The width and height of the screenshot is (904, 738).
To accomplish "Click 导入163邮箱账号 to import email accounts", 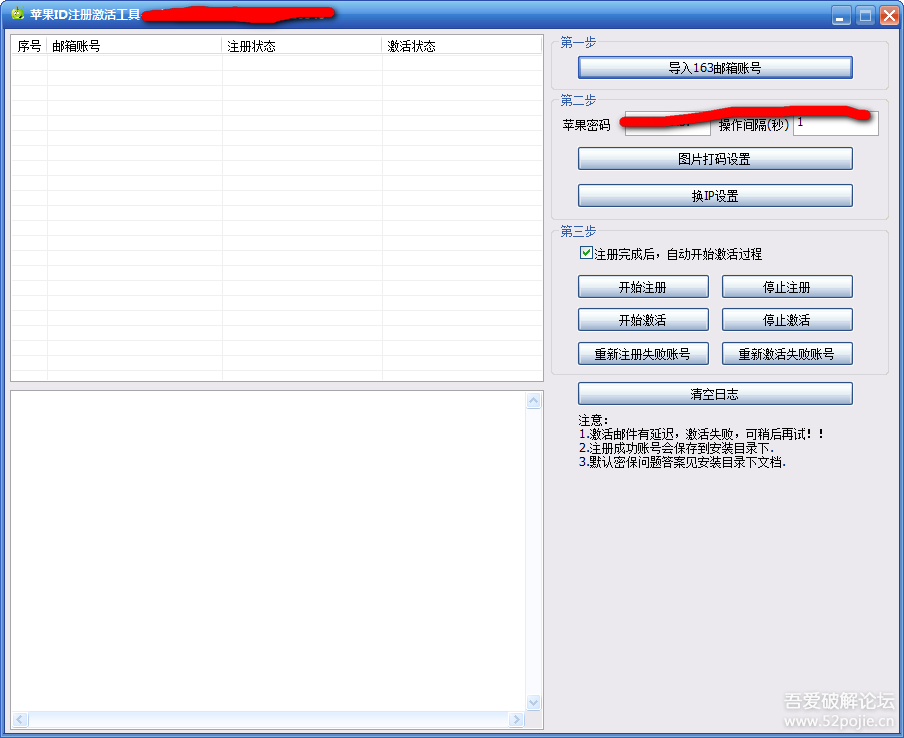I will (714, 67).
